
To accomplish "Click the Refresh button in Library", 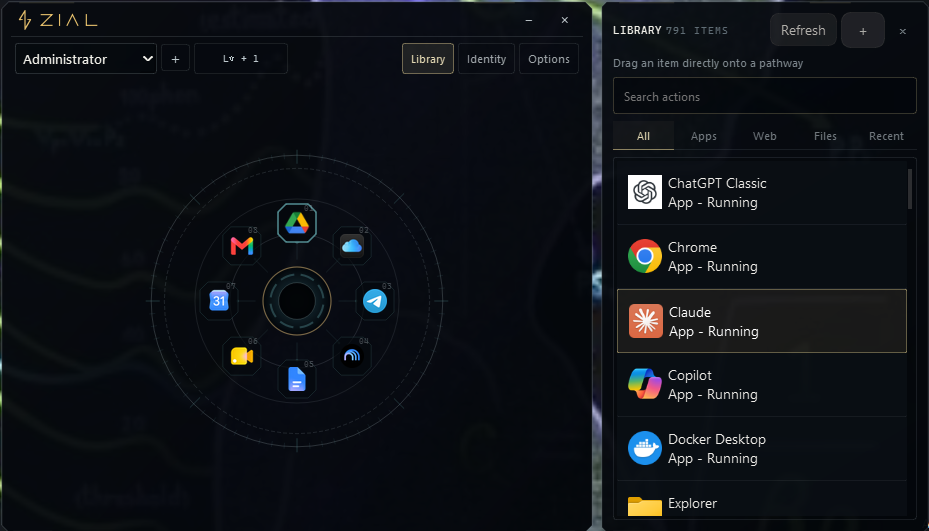I will [x=803, y=30].
